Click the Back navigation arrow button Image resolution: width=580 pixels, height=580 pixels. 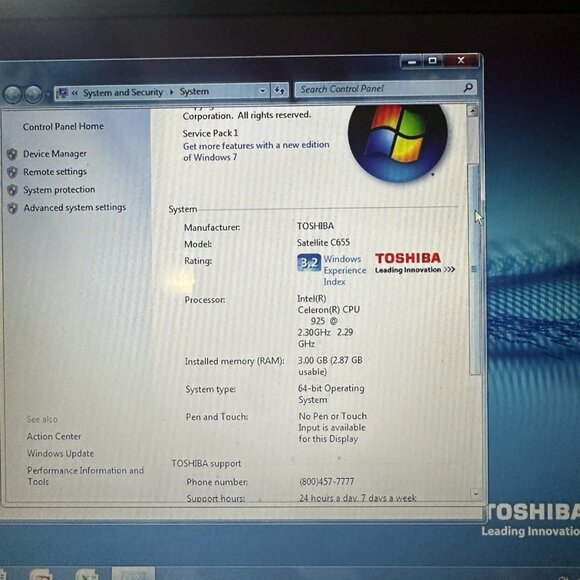click(12, 94)
